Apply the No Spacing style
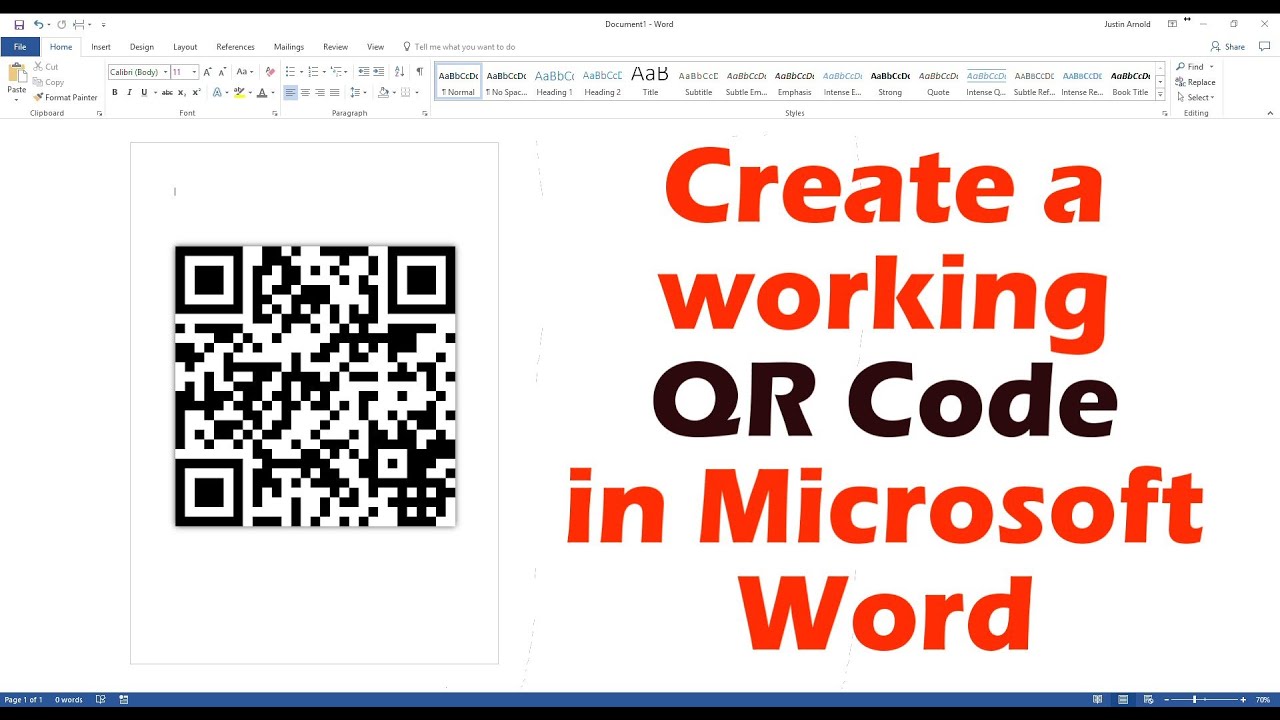Viewport: 1280px width, 720px height. point(506,82)
